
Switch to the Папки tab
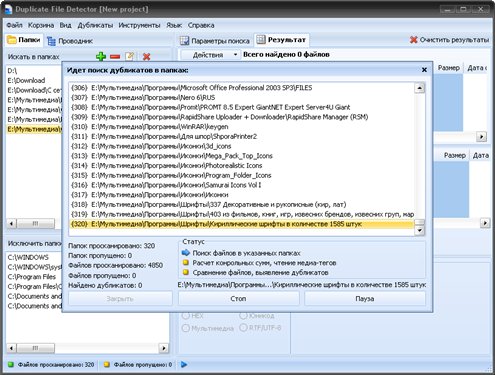(24, 40)
